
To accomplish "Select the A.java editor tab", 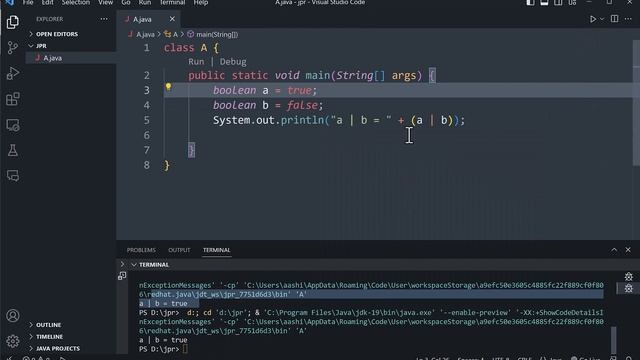I will [x=142, y=19].
